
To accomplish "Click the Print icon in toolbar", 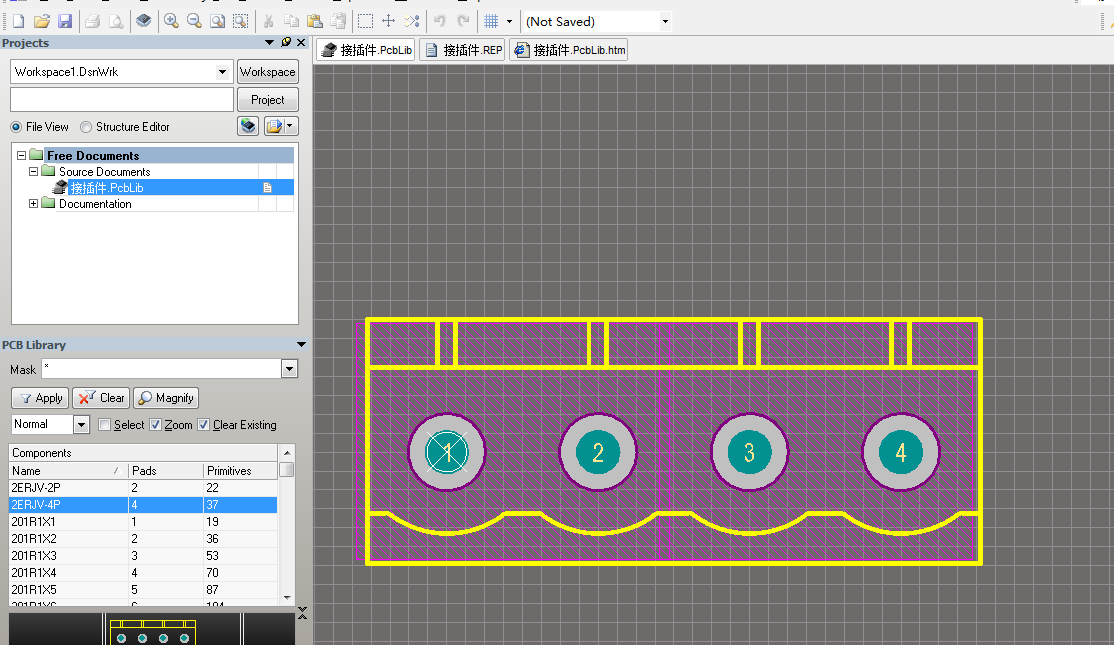I will pyautogui.click(x=92, y=21).
